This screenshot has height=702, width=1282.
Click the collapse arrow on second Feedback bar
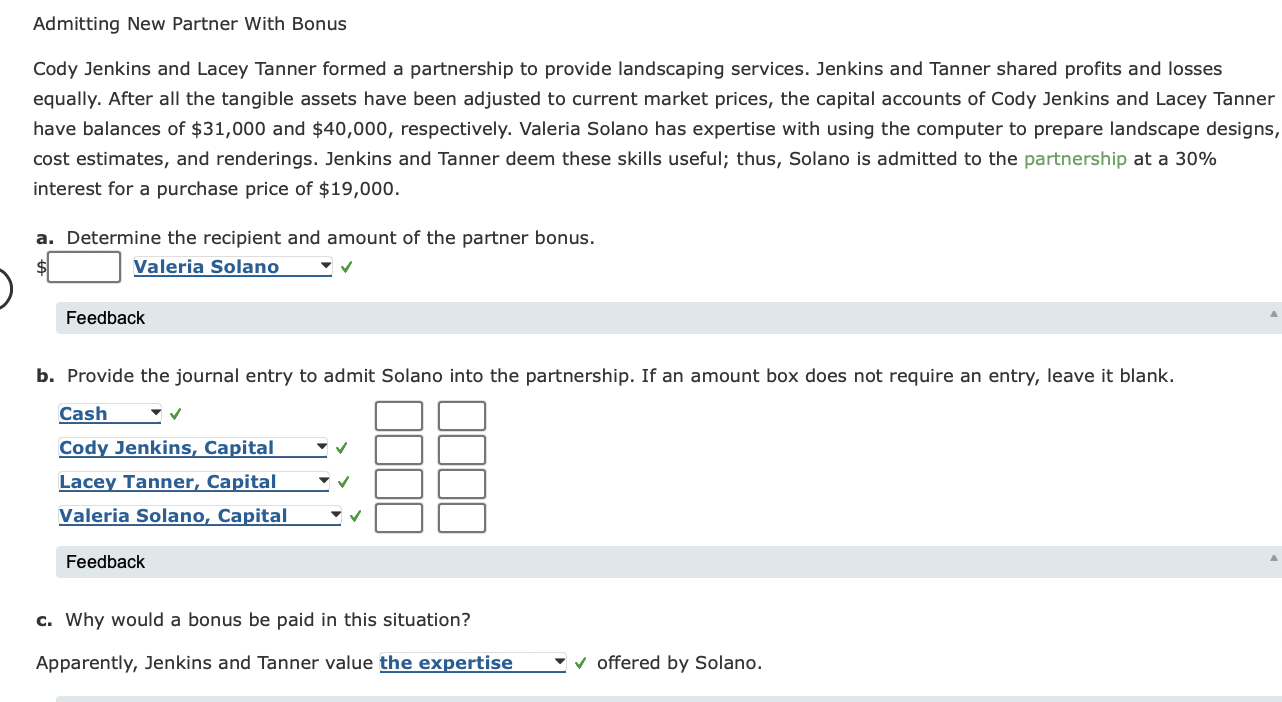1273,558
